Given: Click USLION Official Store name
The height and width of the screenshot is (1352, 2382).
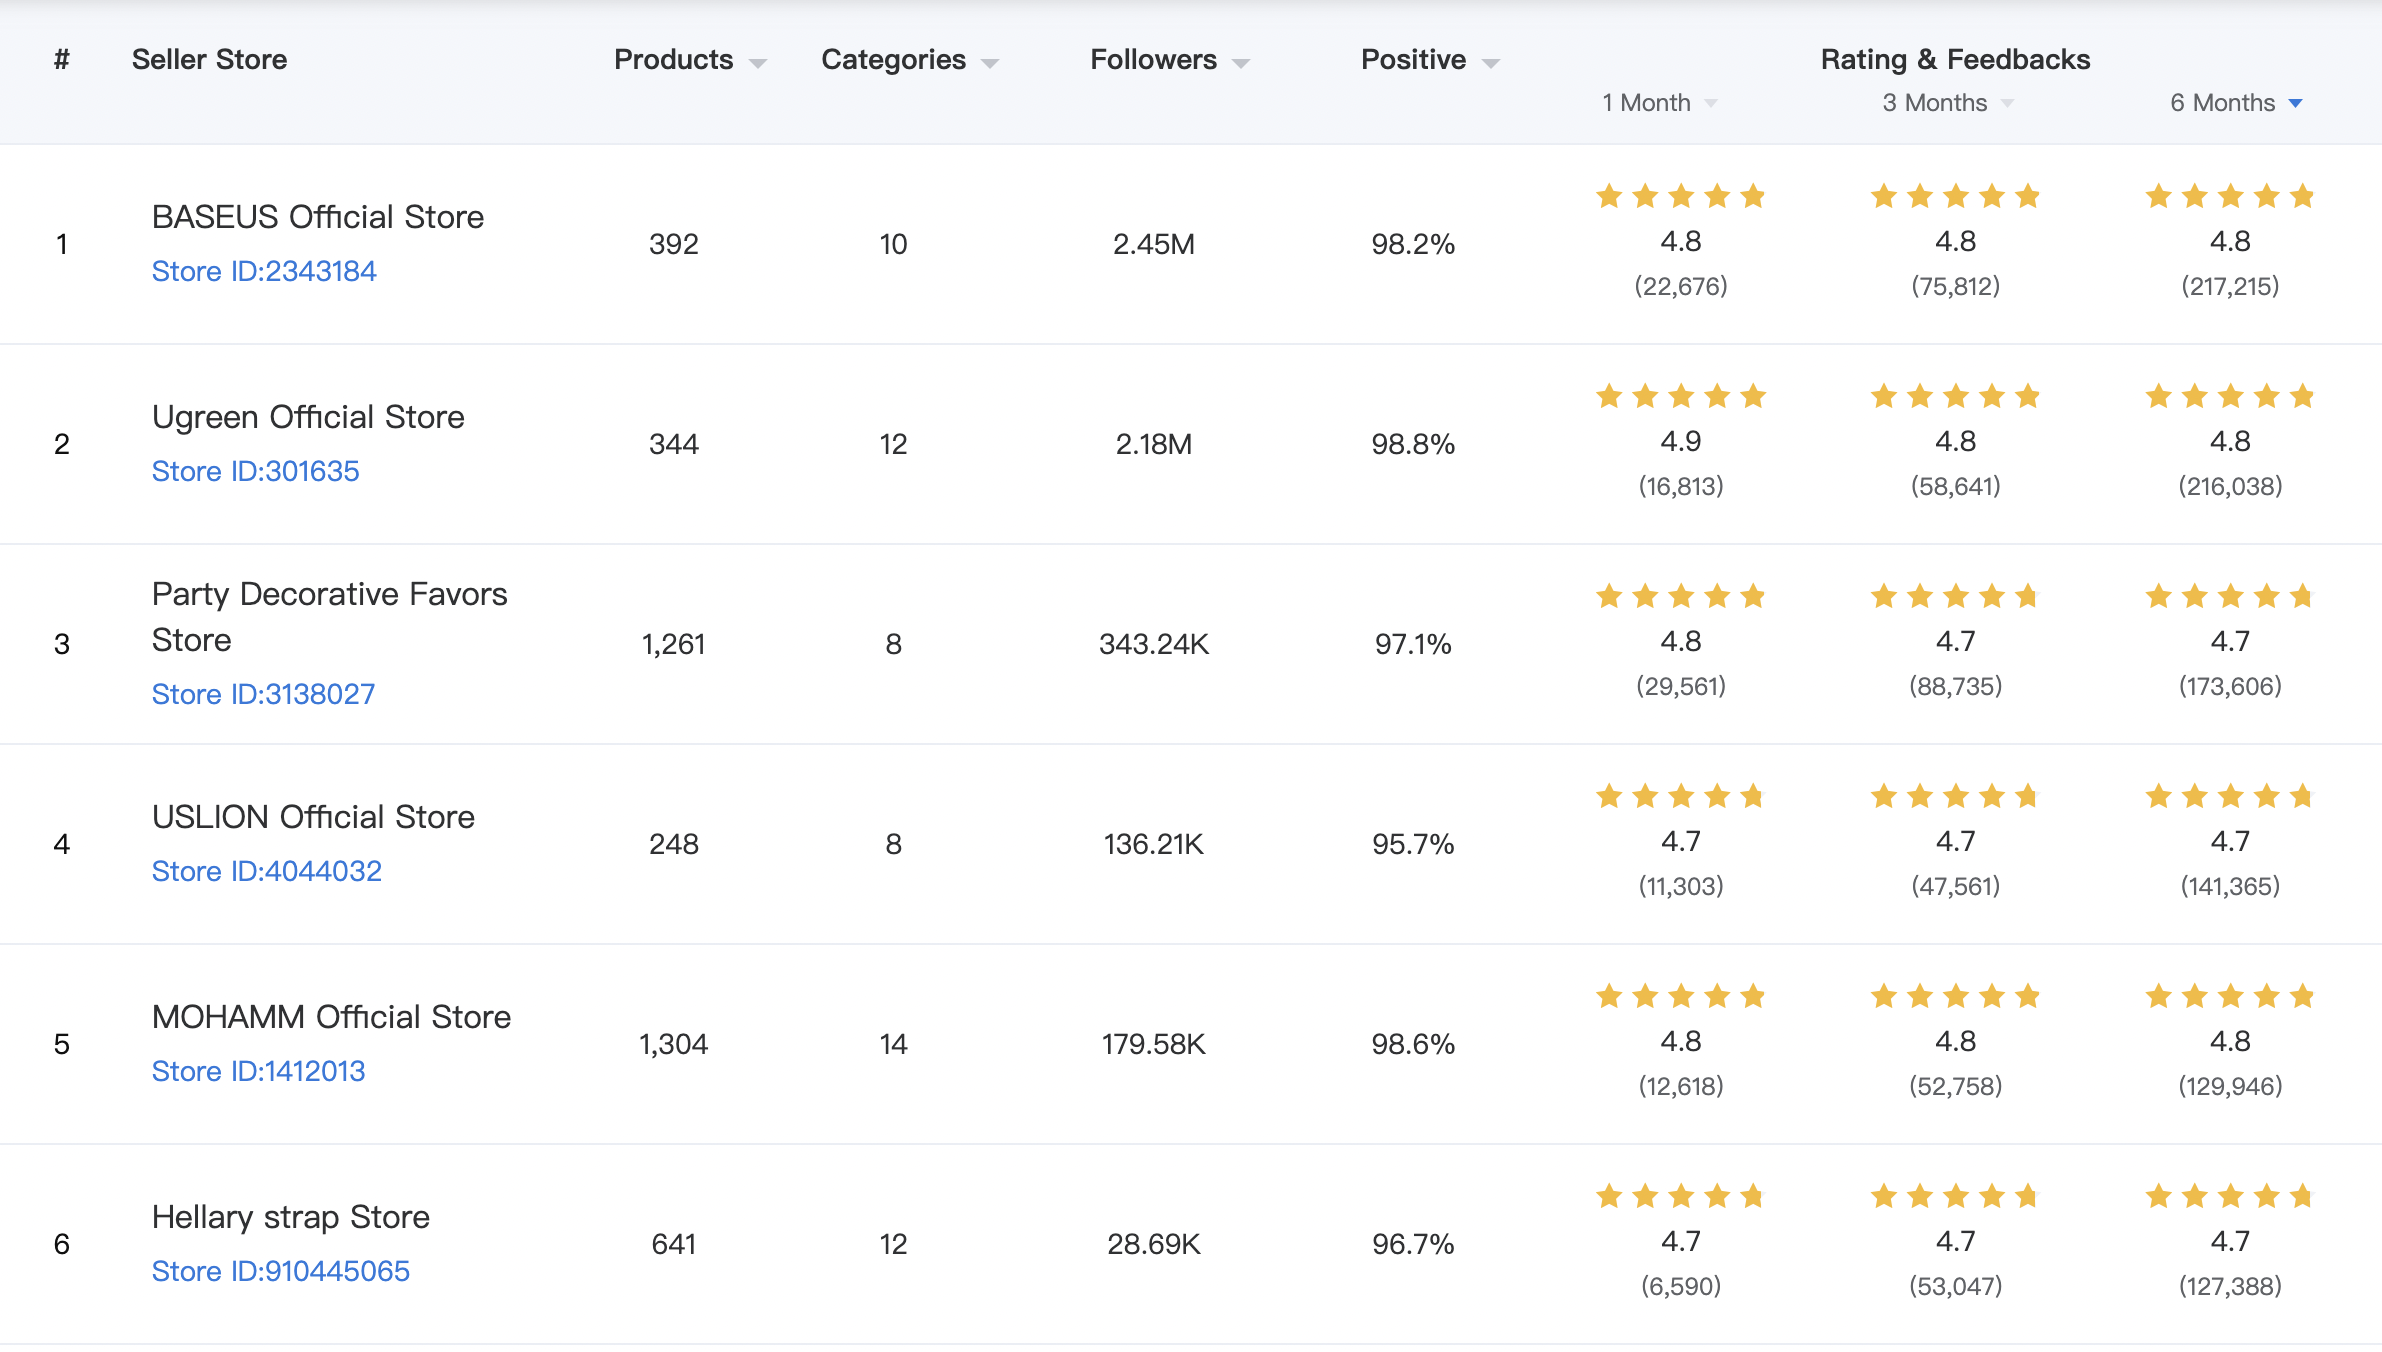Looking at the screenshot, I should coord(313,817).
